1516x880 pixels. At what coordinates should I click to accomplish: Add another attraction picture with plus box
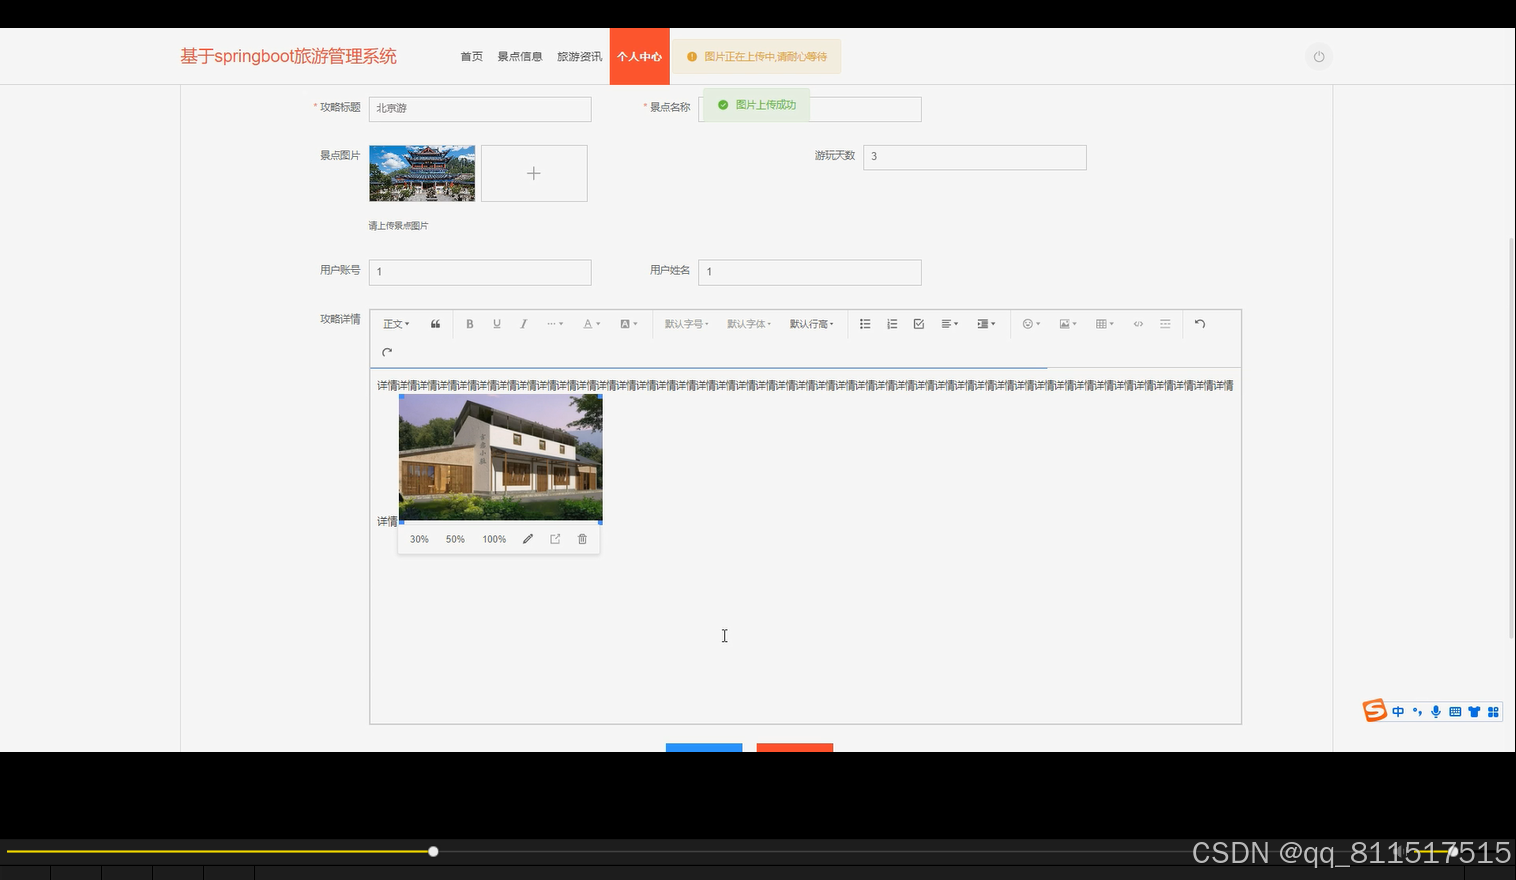click(x=534, y=173)
